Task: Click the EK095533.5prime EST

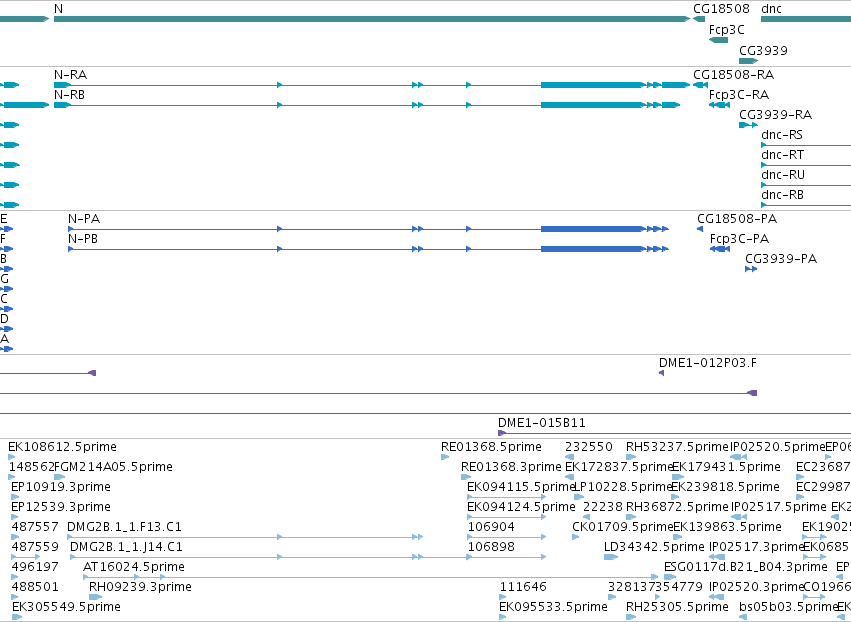Action: [x=503, y=617]
